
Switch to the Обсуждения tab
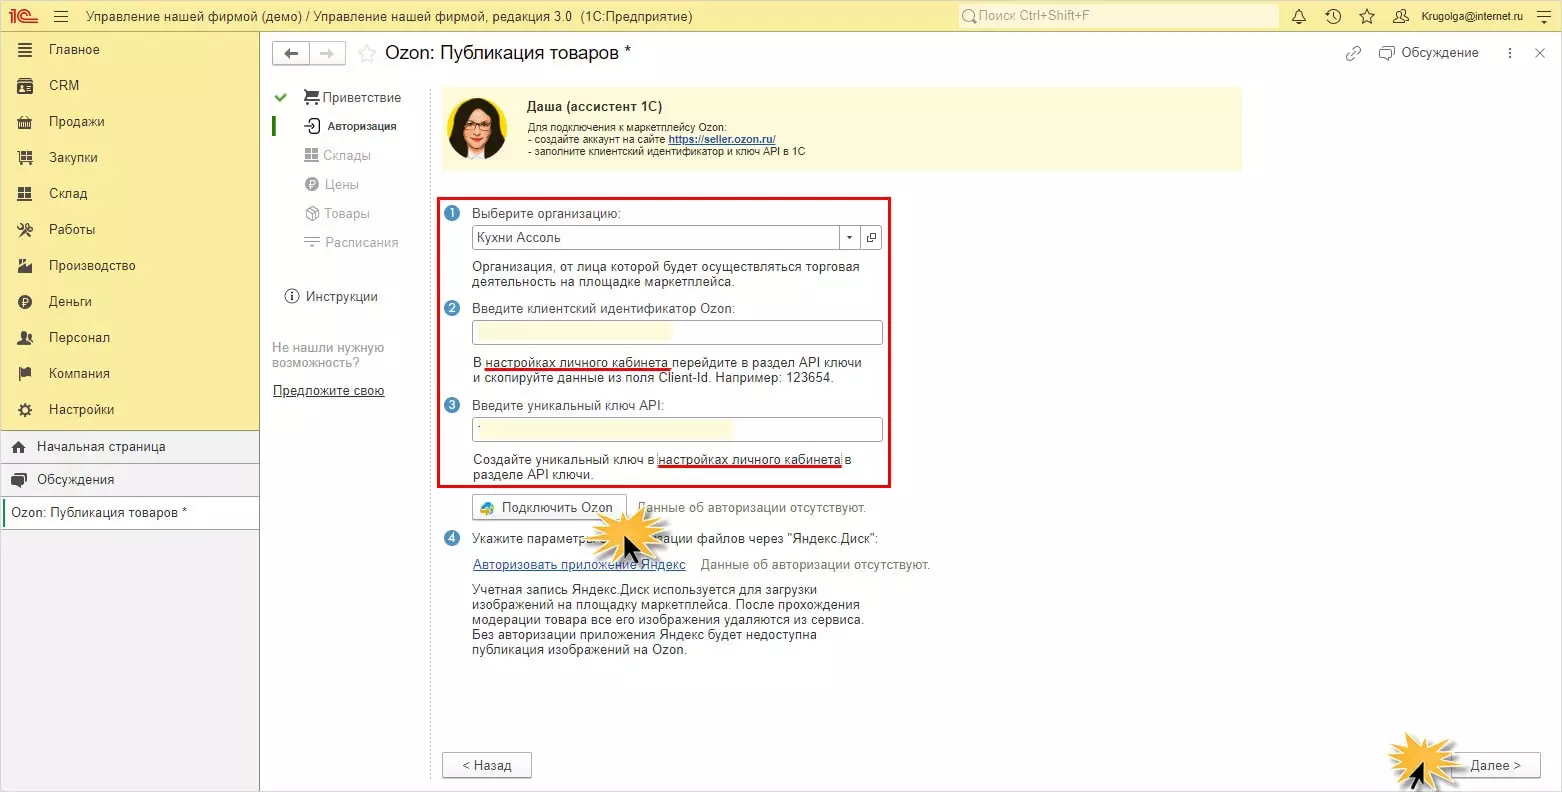130,479
